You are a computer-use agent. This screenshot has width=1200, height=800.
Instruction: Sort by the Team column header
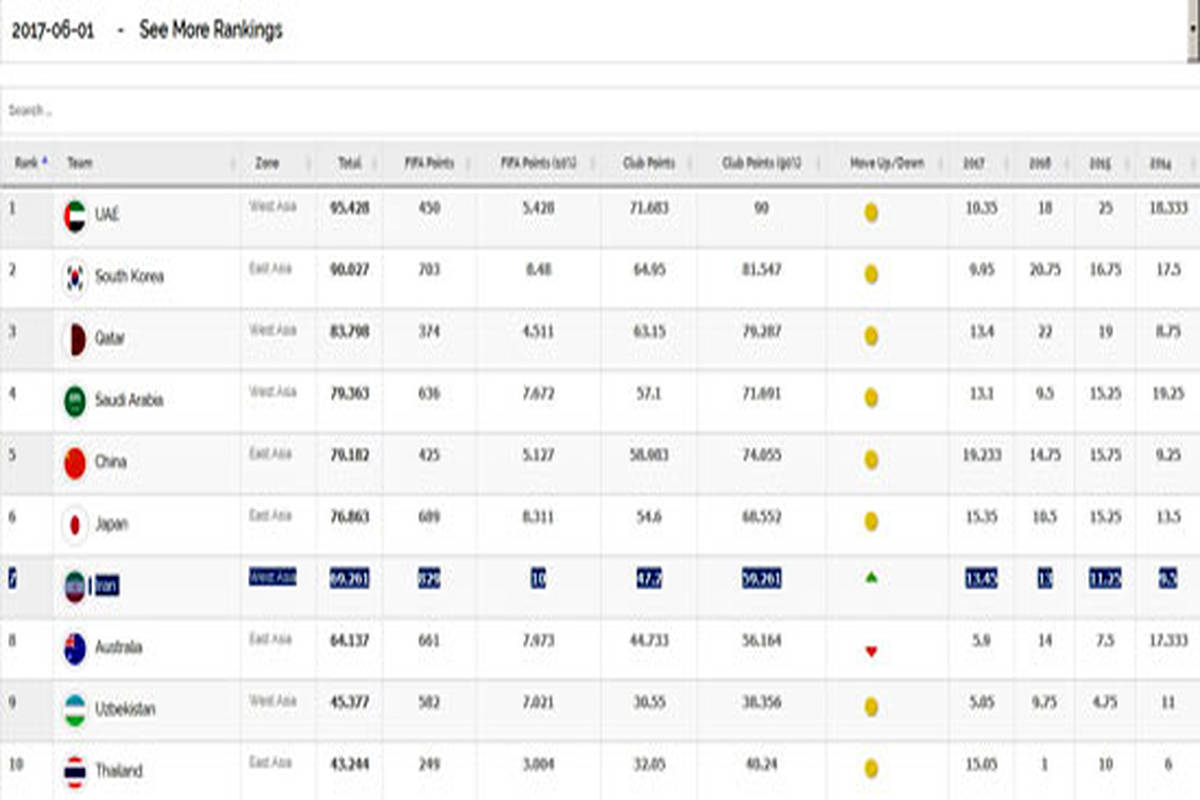pyautogui.click(x=80, y=162)
